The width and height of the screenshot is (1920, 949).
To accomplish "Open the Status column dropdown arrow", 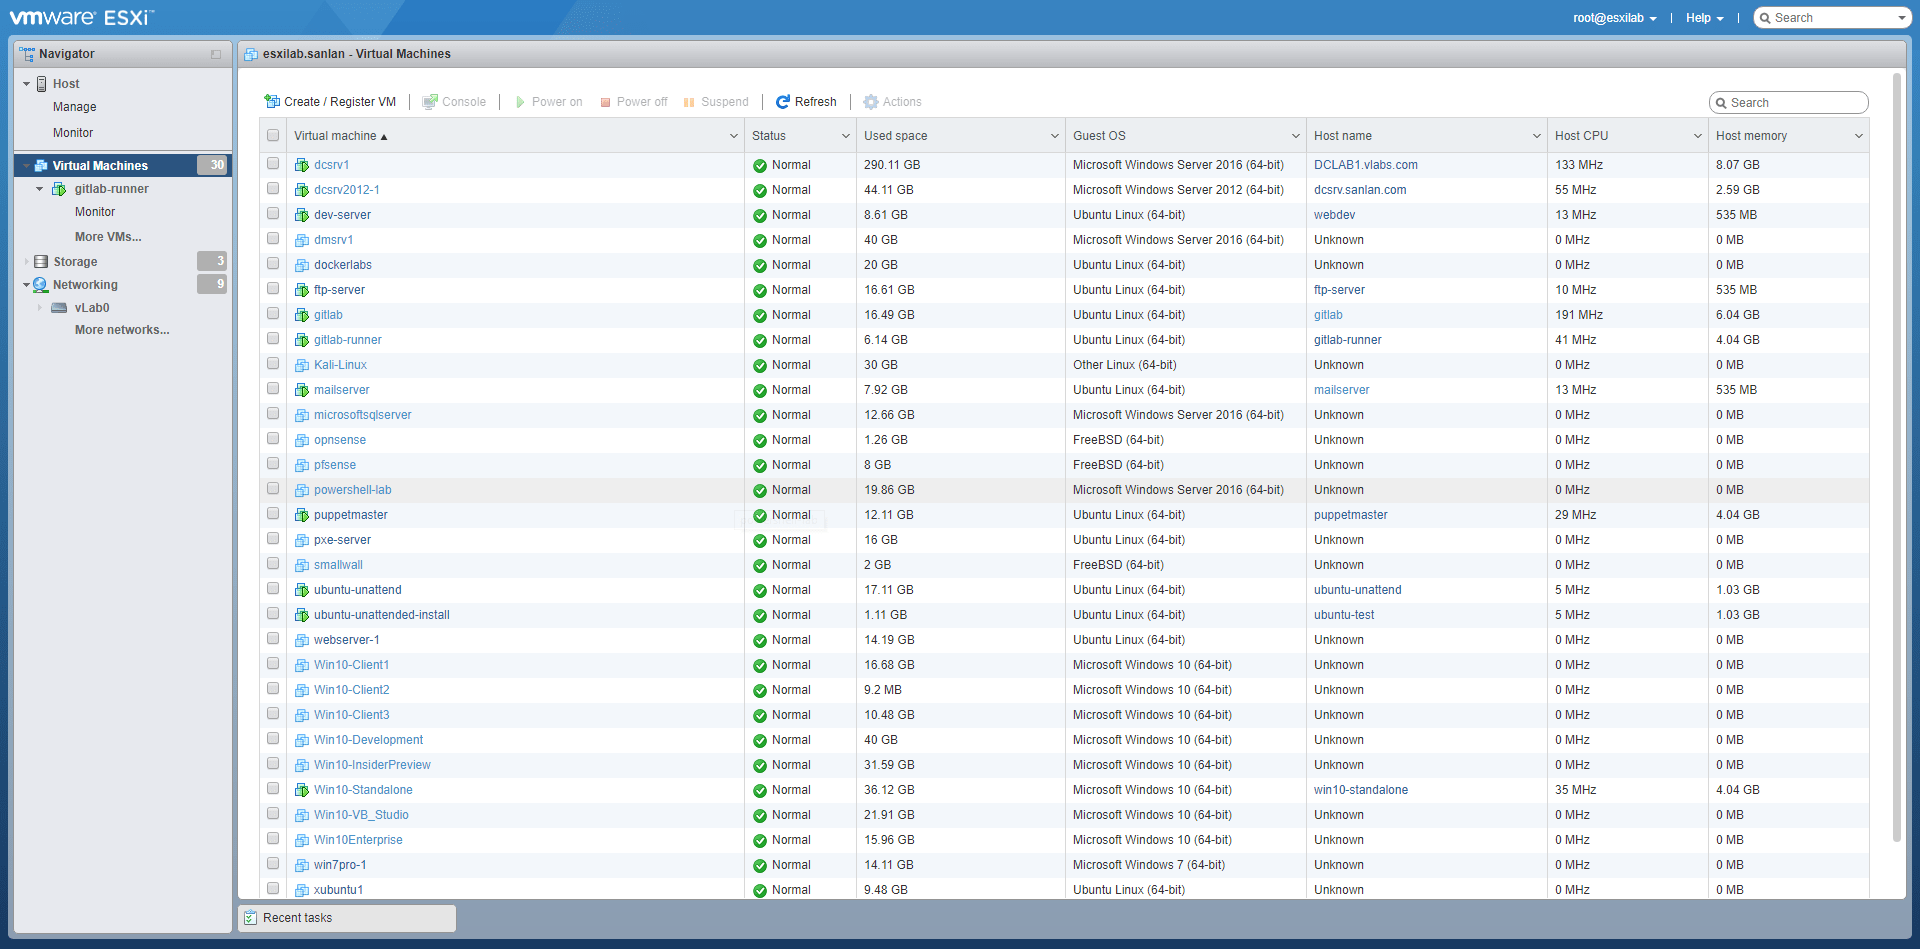I will click(845, 136).
